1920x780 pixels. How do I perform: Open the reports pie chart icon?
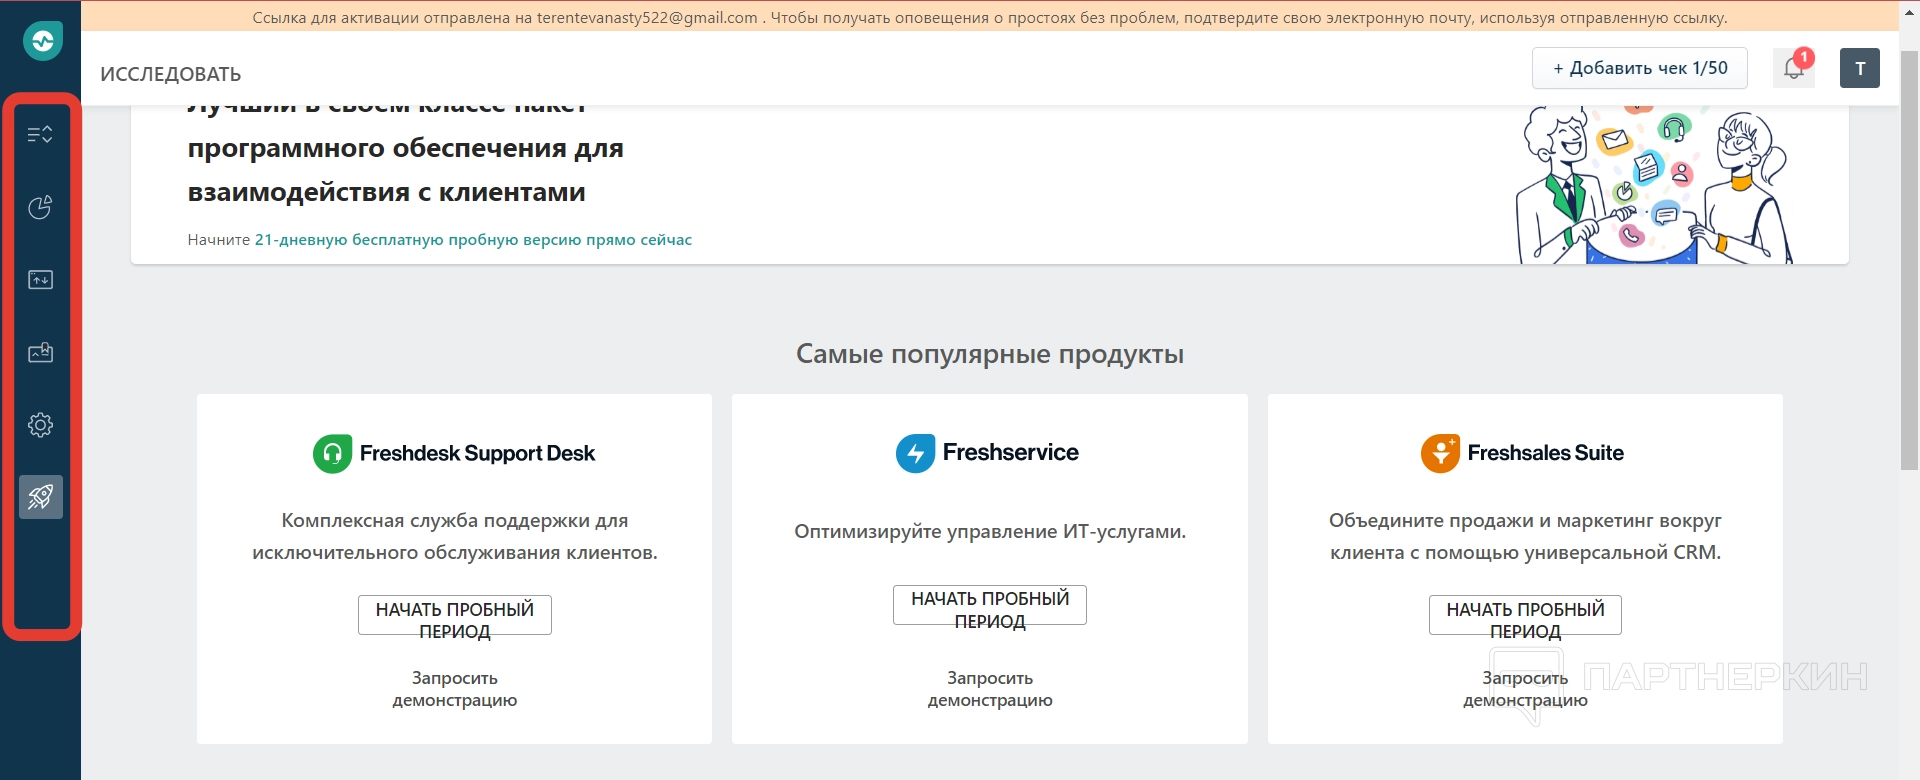coord(40,207)
